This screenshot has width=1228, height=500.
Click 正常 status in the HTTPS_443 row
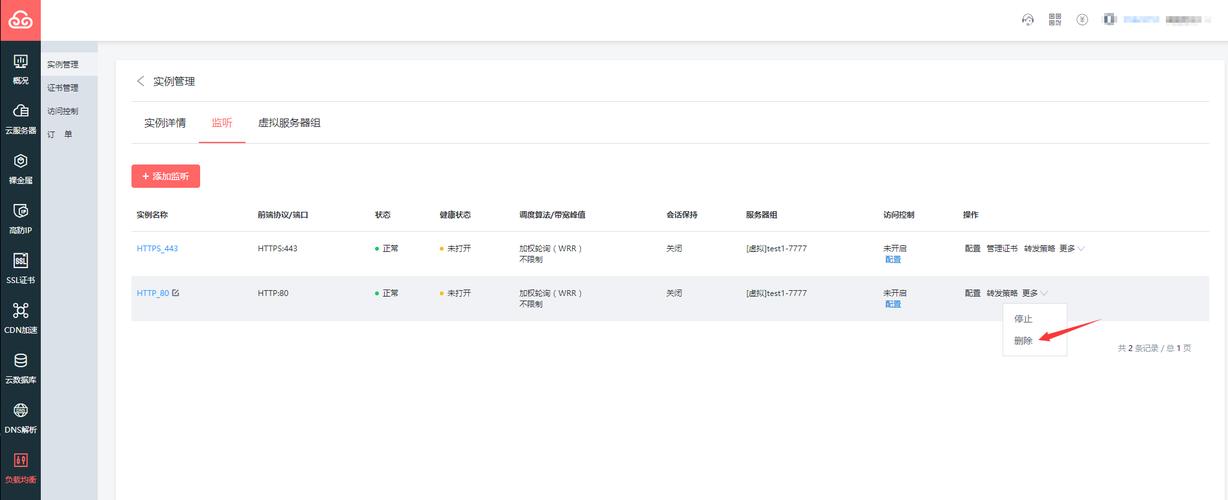(x=387, y=248)
